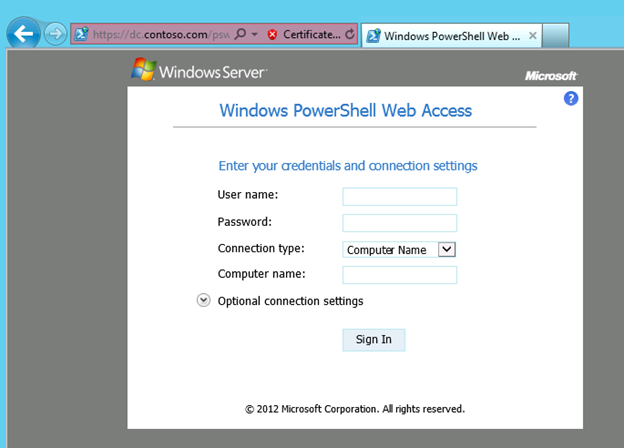Click the PowerShell site icon in address bar
Viewport: 624px width, 448px height.
click(82, 34)
